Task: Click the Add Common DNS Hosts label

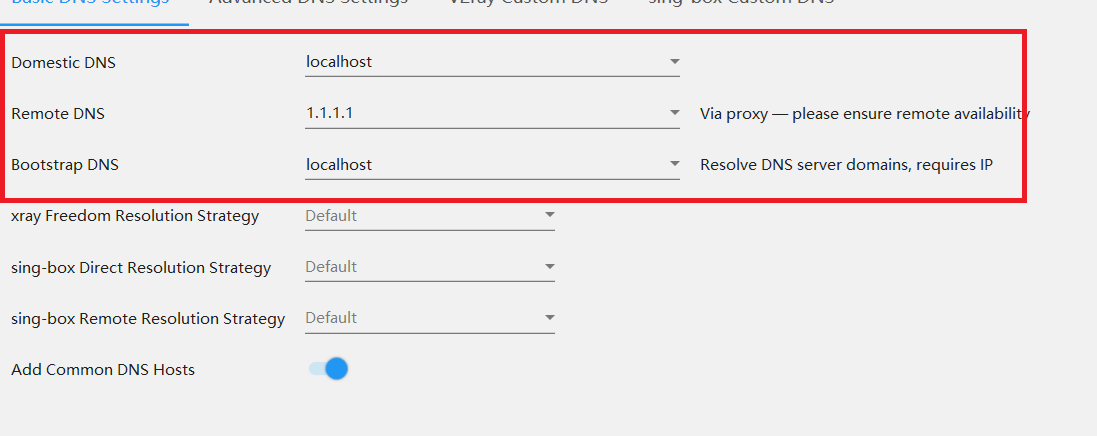Action: pos(103,370)
